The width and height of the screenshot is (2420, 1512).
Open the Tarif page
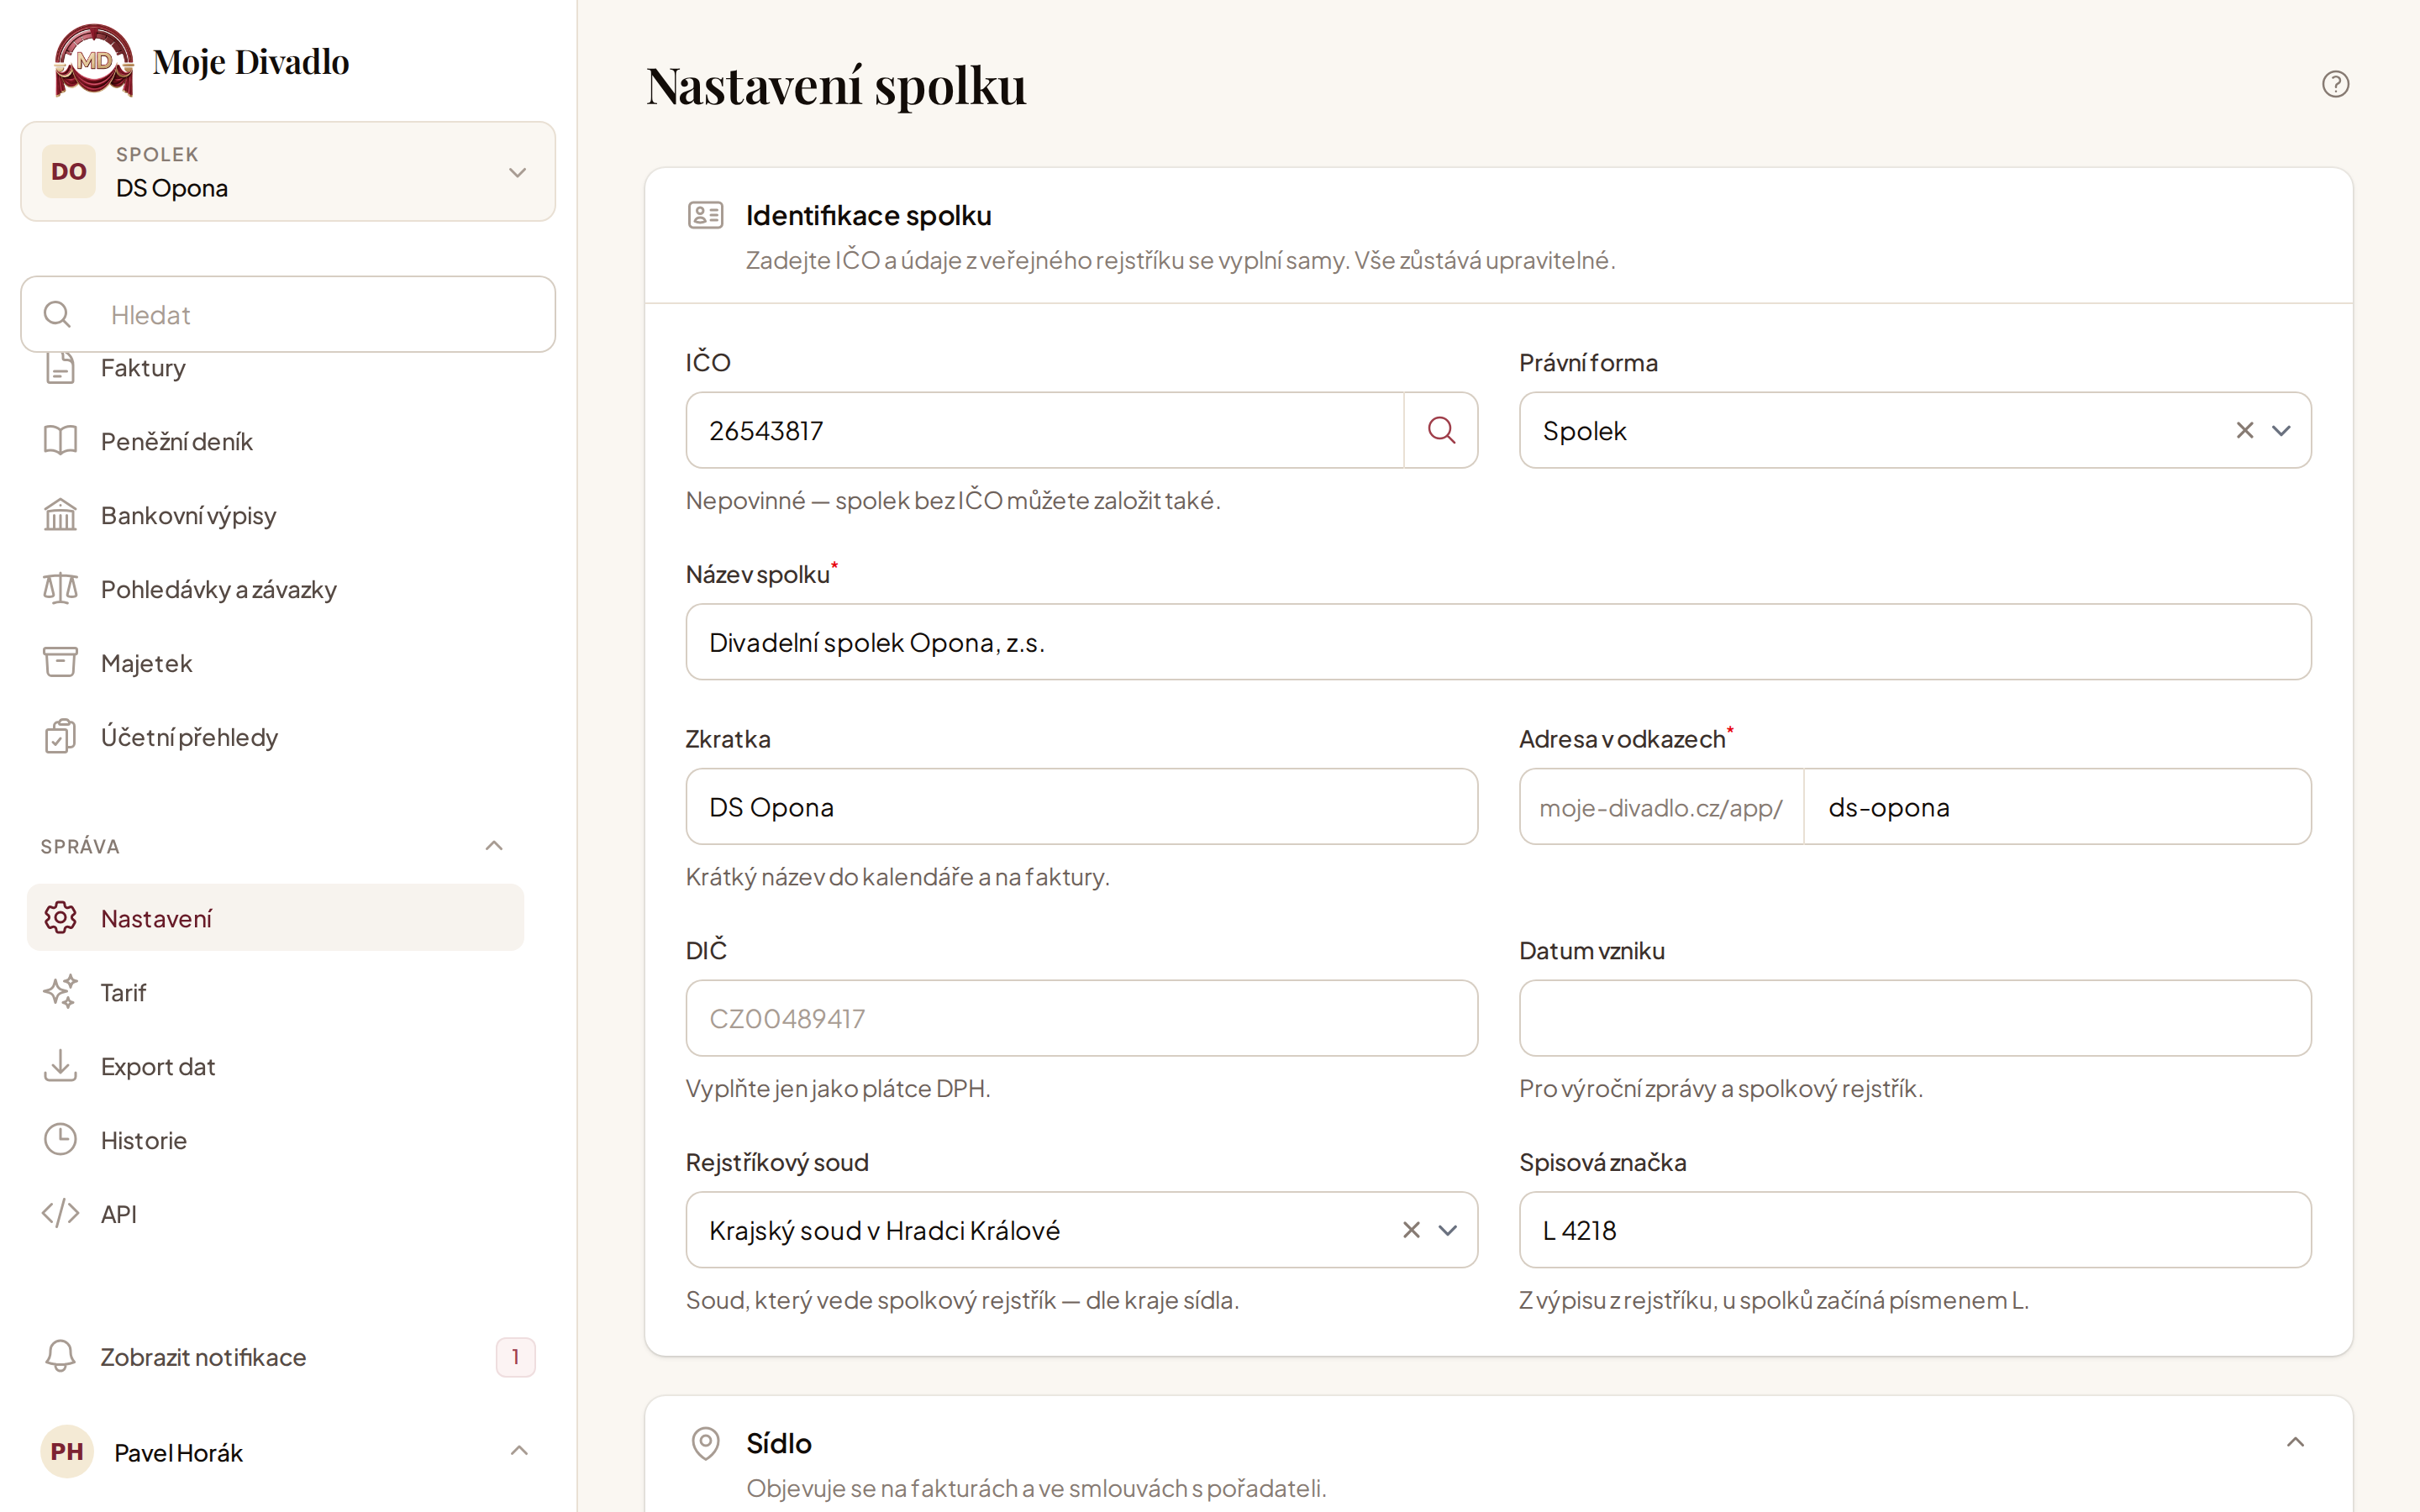point(276,992)
